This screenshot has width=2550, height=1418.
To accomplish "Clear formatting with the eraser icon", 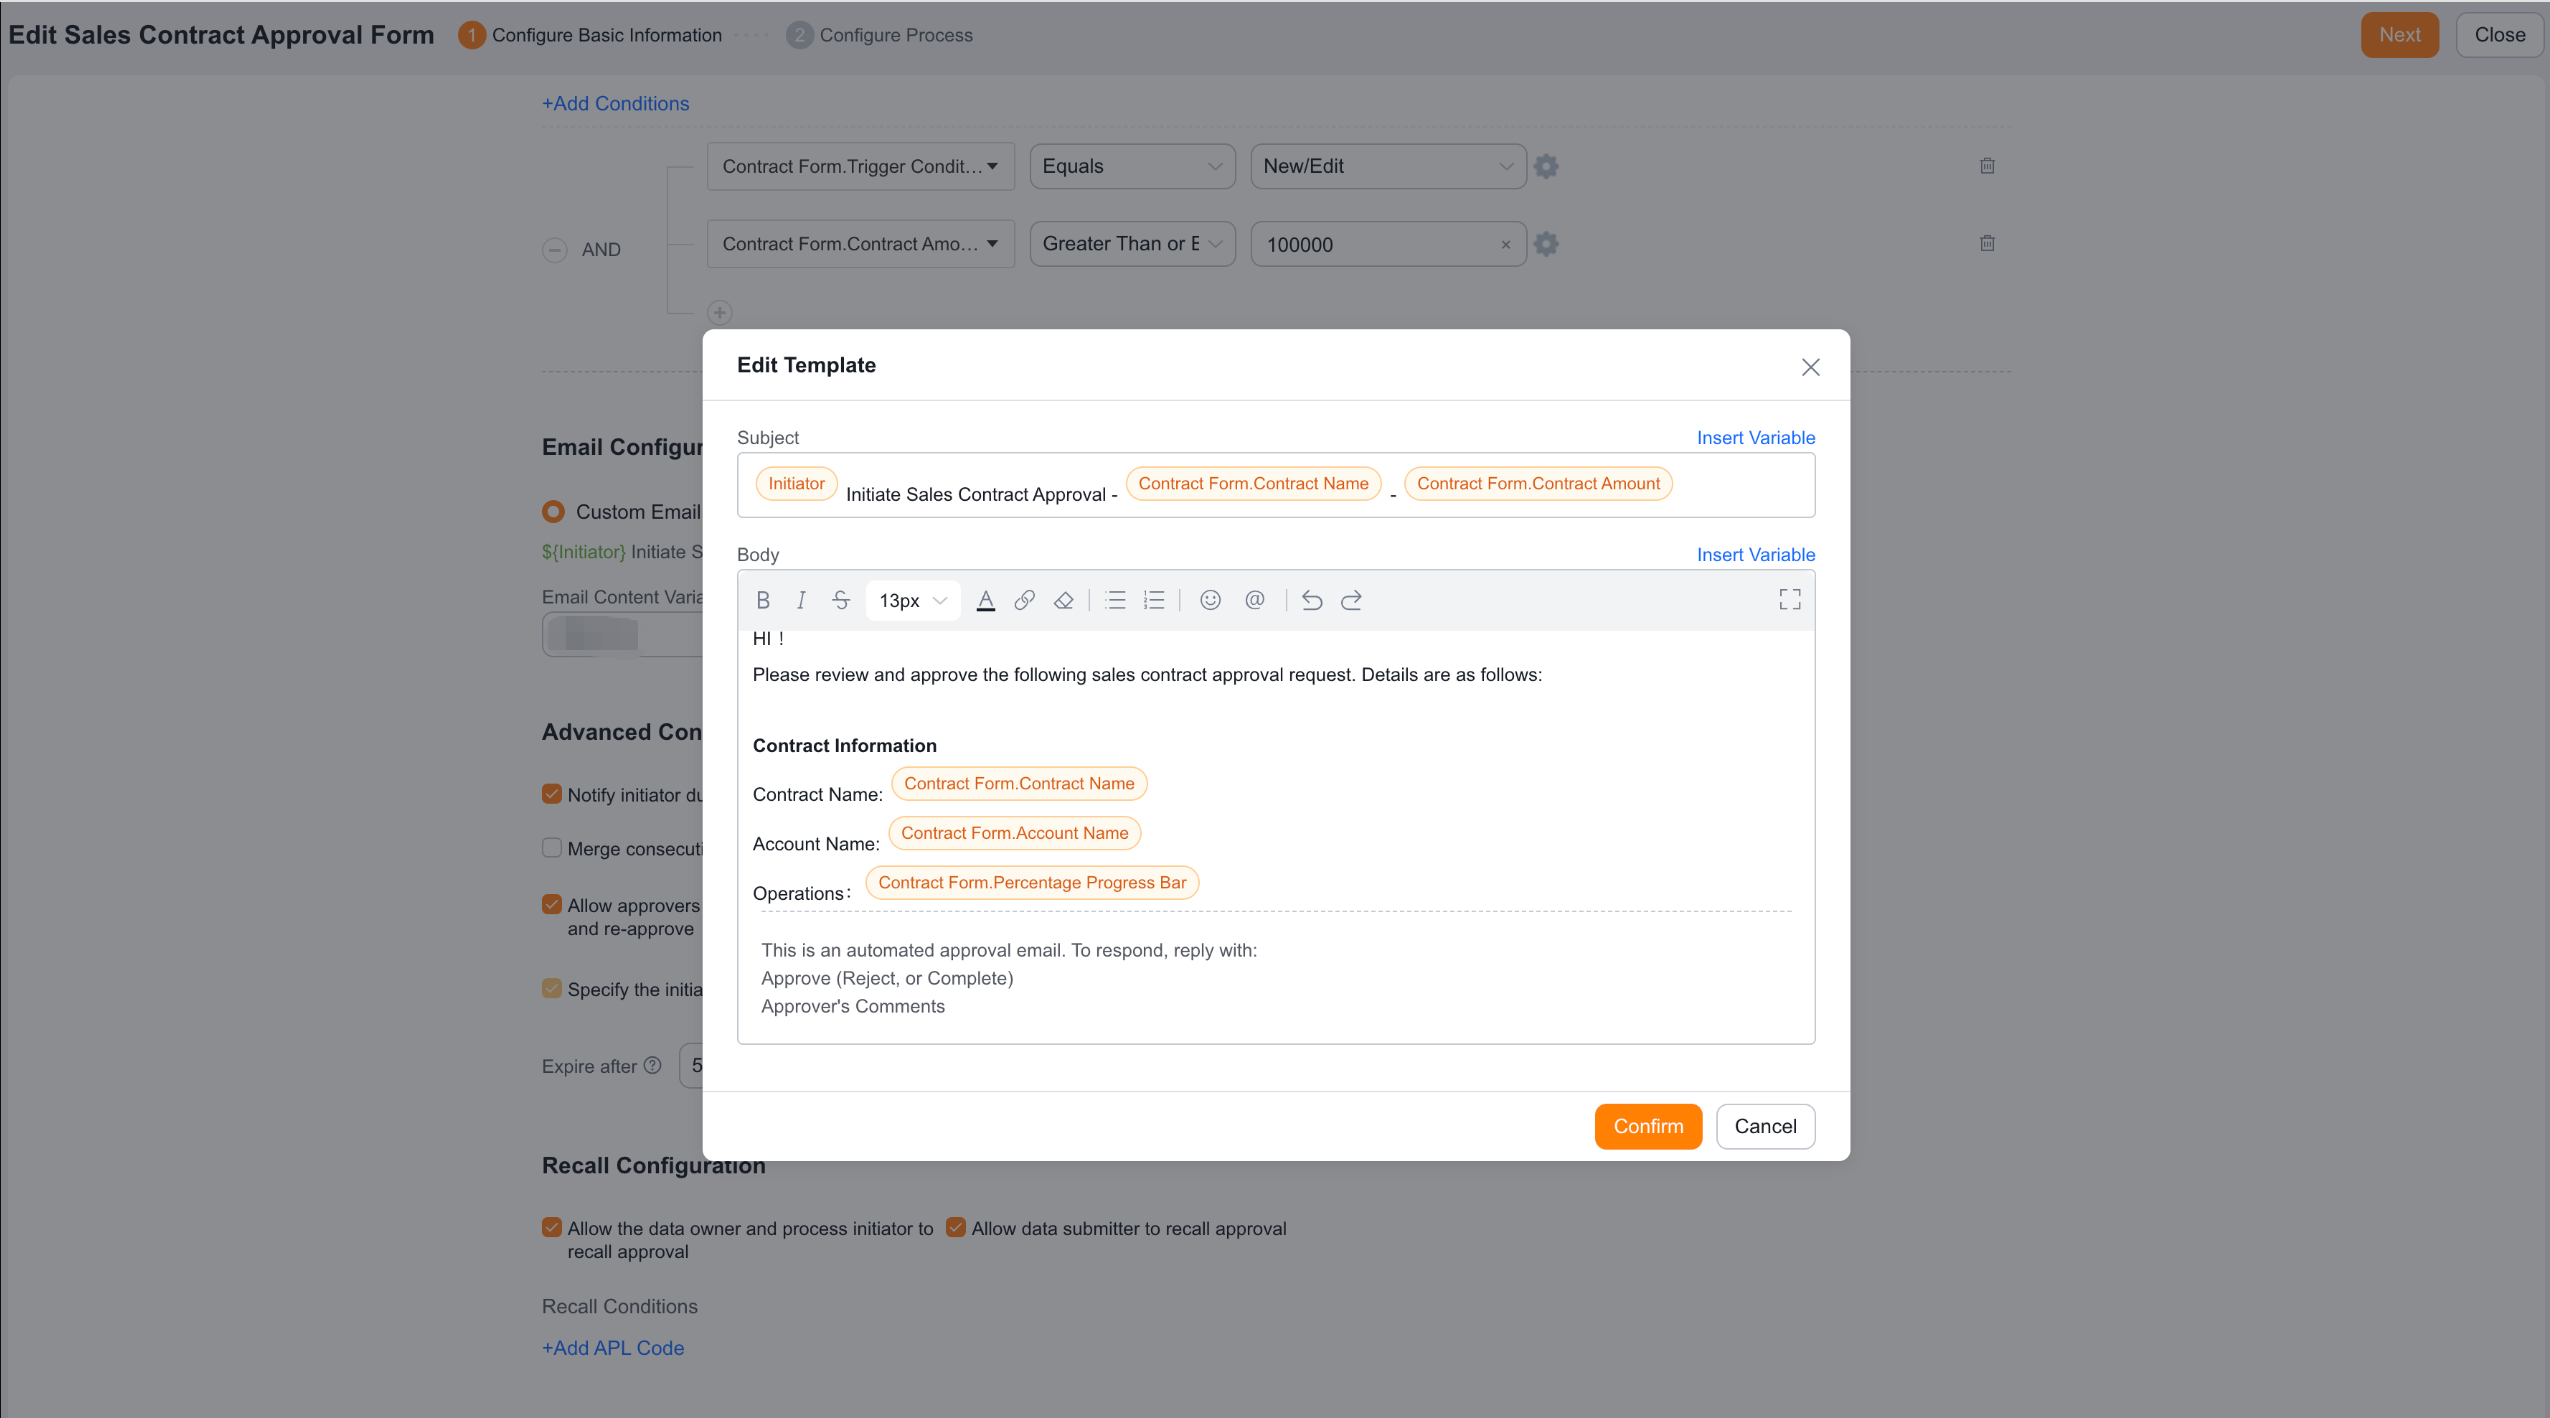I will (x=1064, y=600).
